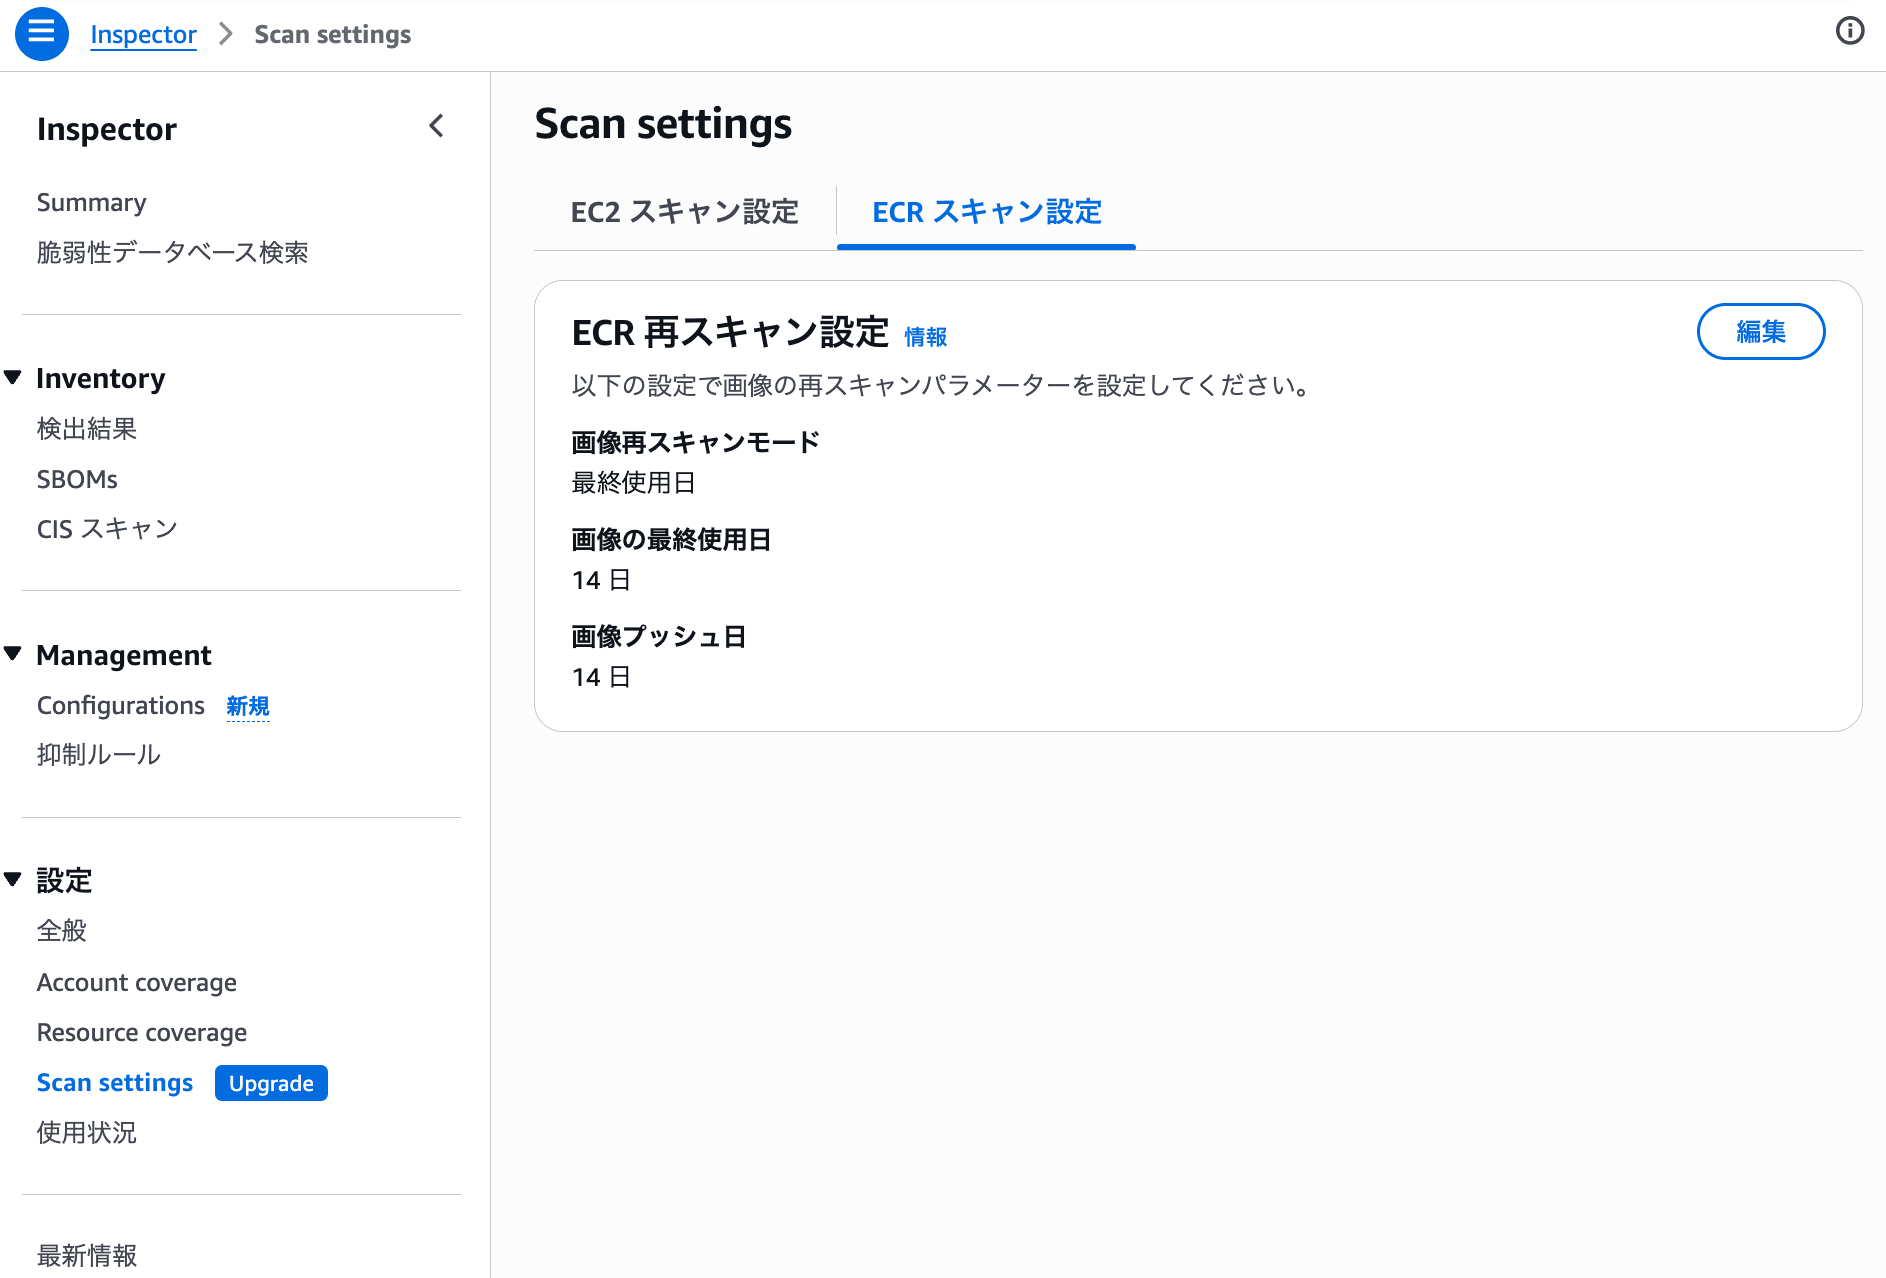Open Configurations under Management
Screen dimensions: 1886x1278
click(121, 706)
